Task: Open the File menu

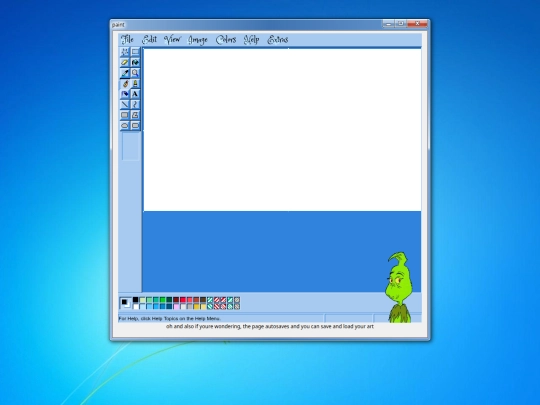Action: click(x=127, y=40)
